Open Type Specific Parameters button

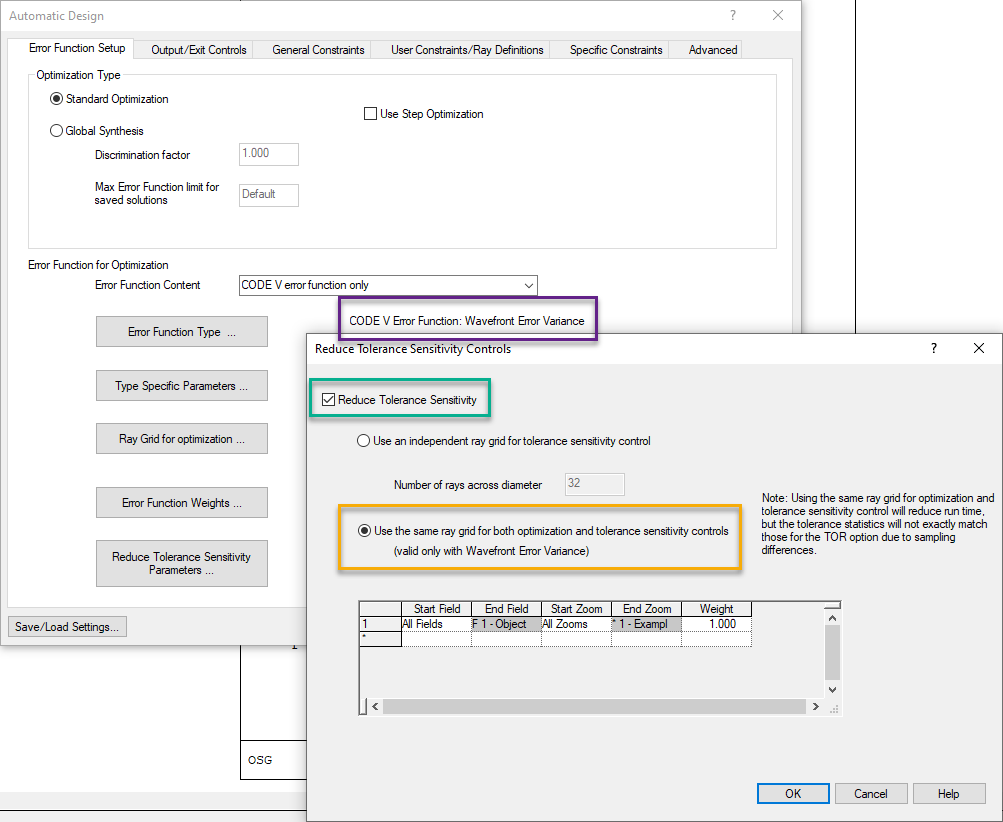click(x=182, y=385)
